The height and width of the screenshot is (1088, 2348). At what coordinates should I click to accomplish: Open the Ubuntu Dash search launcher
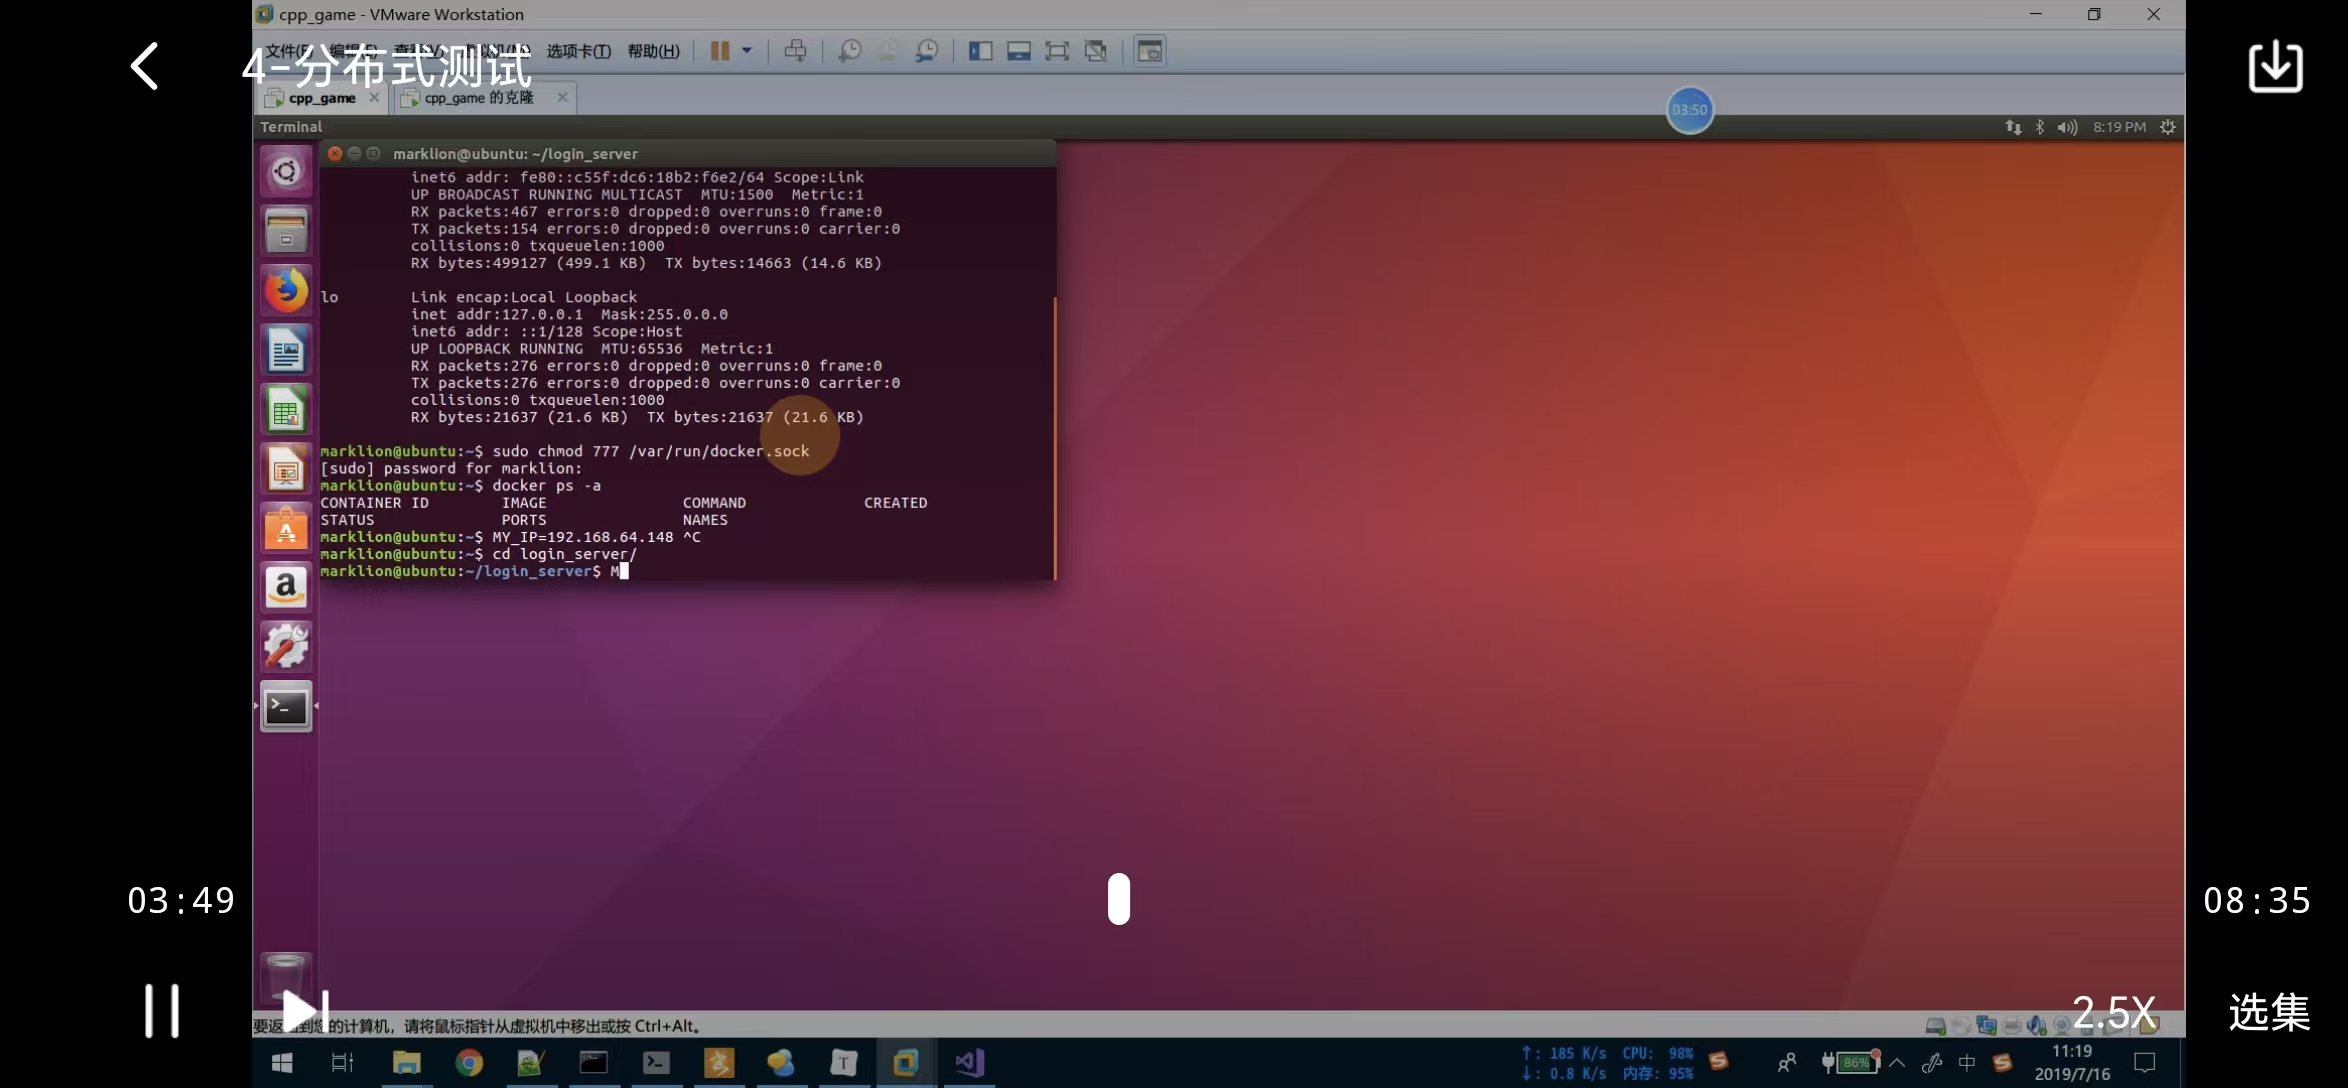[286, 172]
